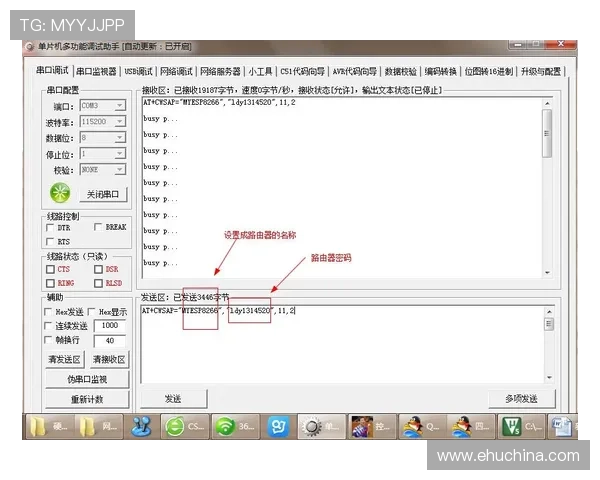Open the 360 WiFi taskbar item
This screenshot has height=480, width=600.
click(235, 426)
